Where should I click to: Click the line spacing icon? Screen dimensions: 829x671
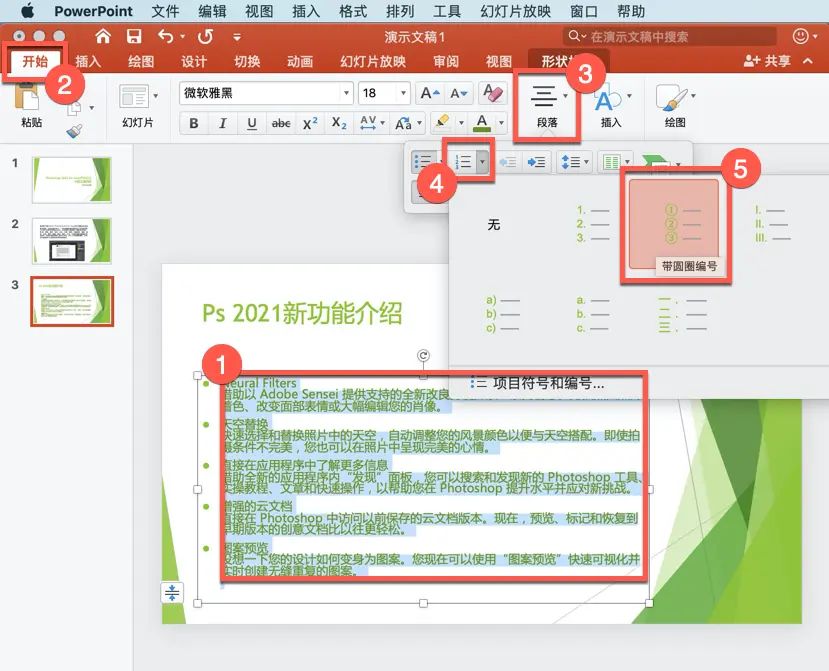pos(570,162)
